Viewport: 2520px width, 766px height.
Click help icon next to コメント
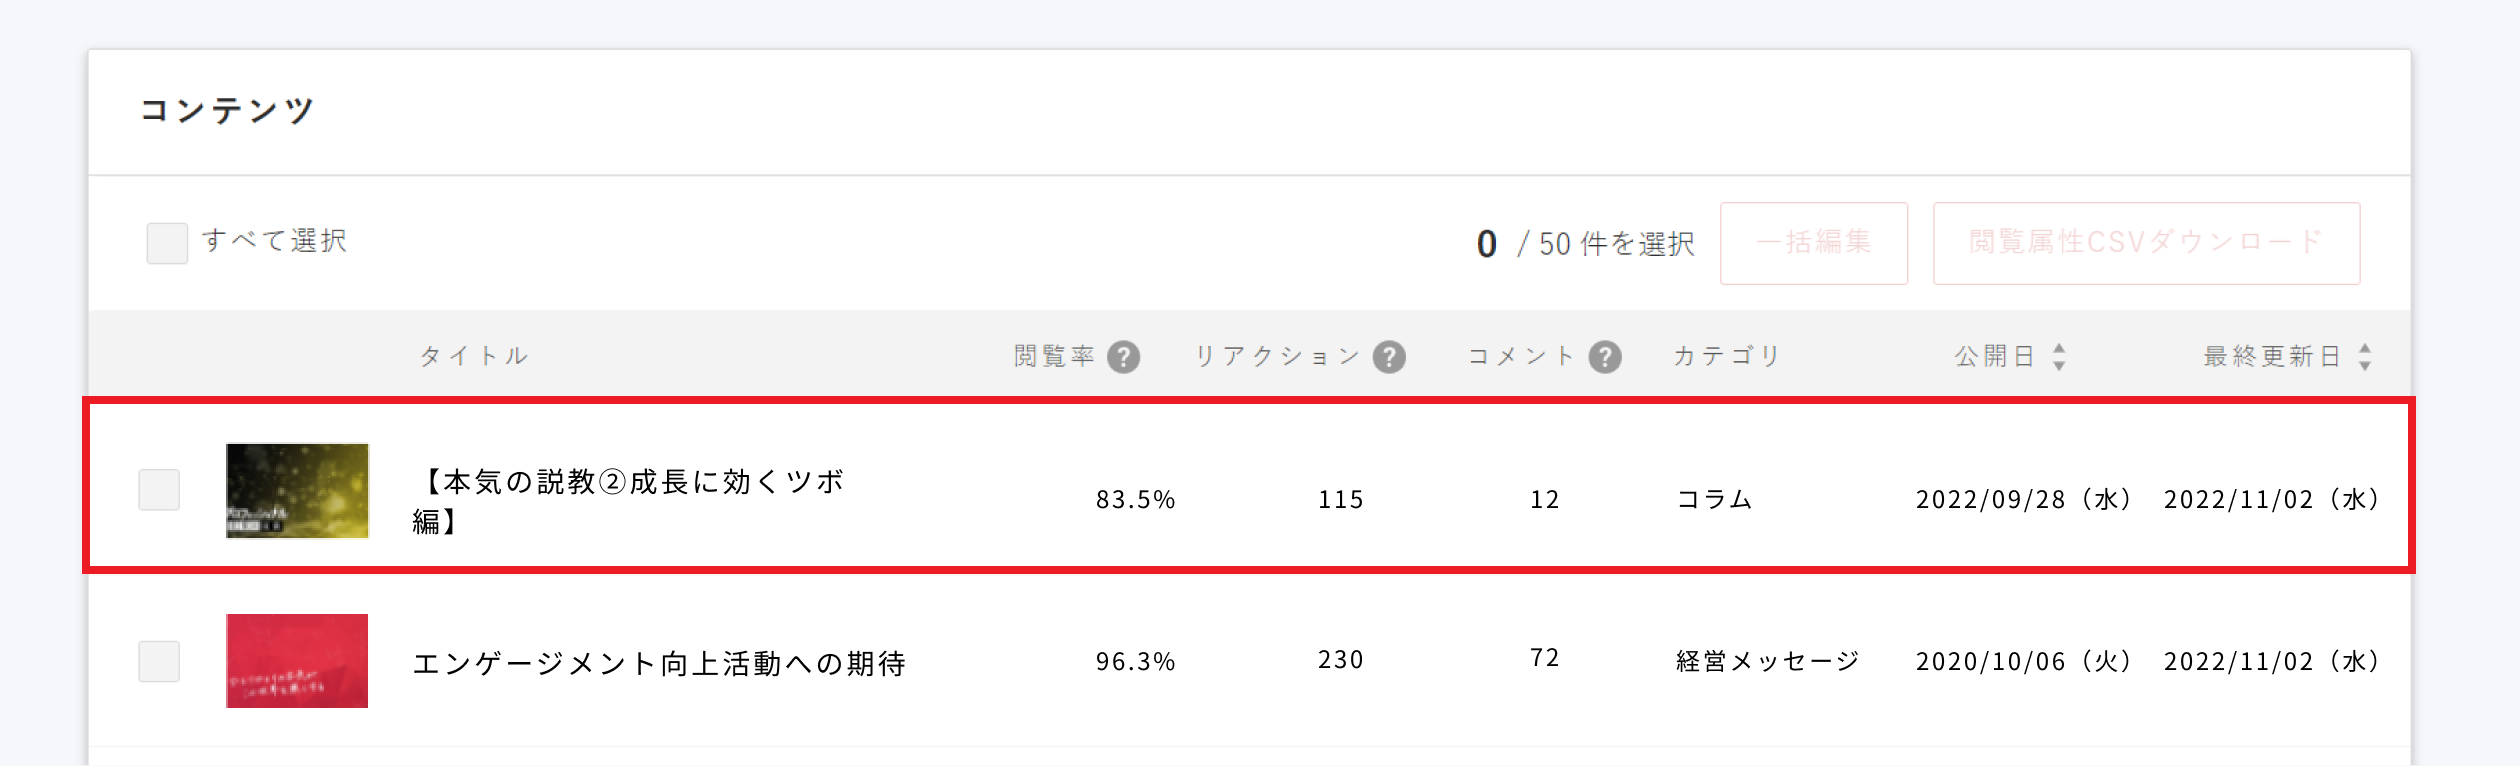pos(1605,357)
